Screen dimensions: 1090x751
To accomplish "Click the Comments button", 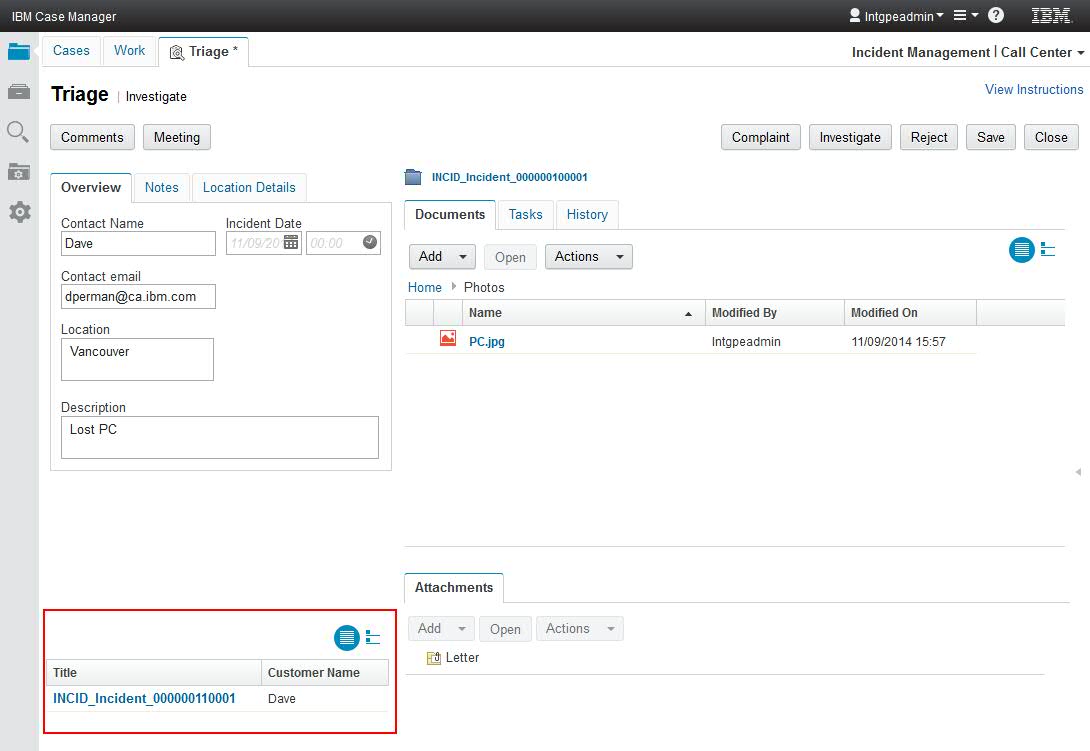I will [x=92, y=137].
